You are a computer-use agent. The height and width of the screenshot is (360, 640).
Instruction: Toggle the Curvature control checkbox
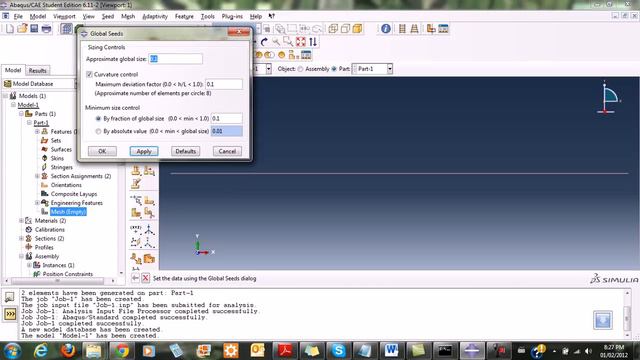point(89,74)
